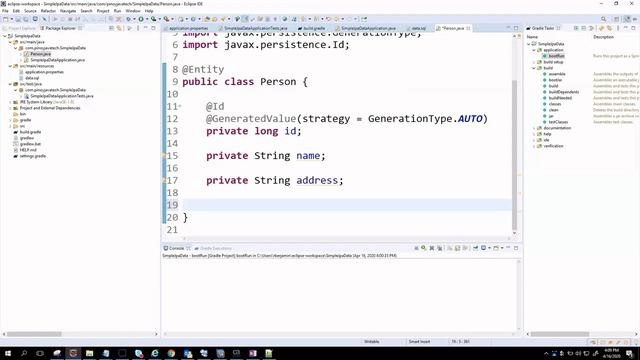
Task: Click Expand All in Gradle Tasks view
Action: (x=576, y=28)
